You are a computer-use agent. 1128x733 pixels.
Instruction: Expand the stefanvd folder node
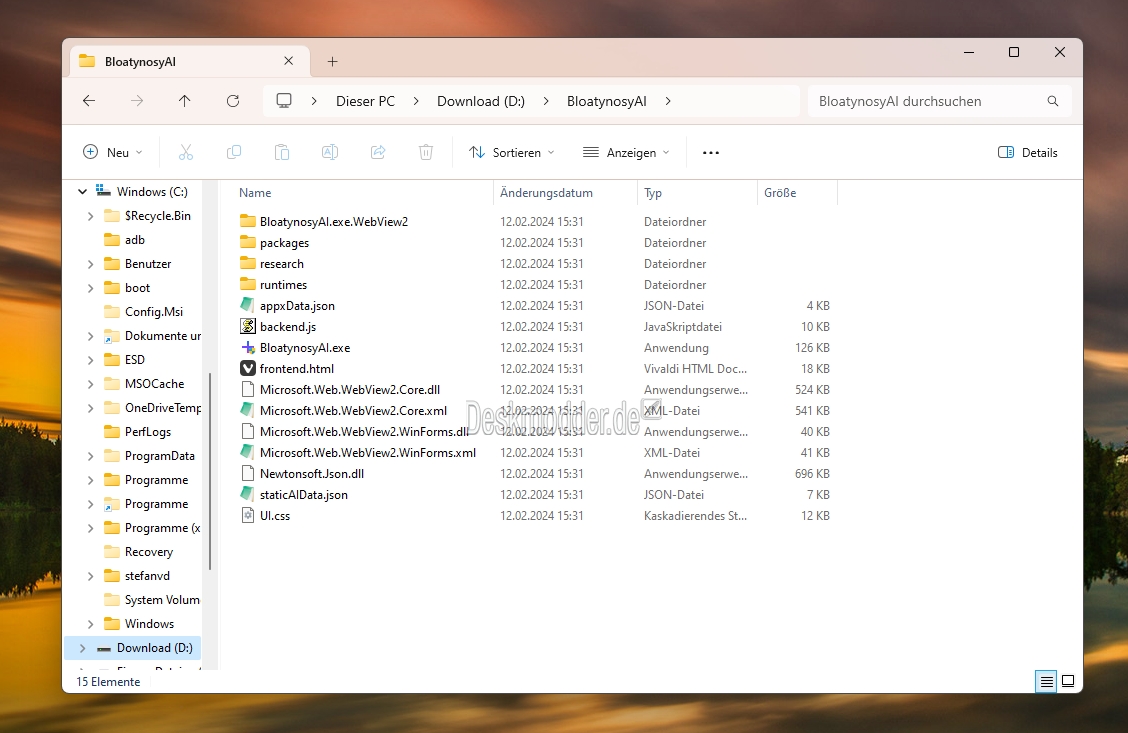[90, 576]
